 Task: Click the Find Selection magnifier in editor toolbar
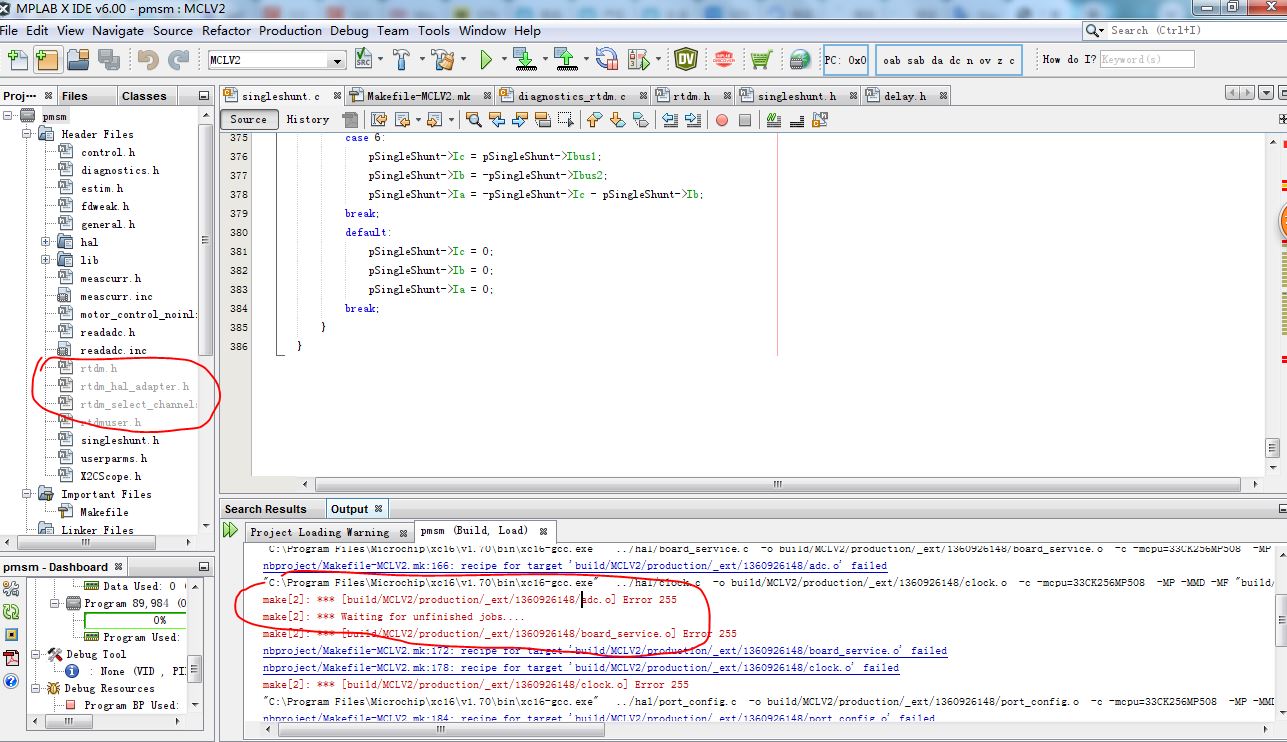pos(474,120)
